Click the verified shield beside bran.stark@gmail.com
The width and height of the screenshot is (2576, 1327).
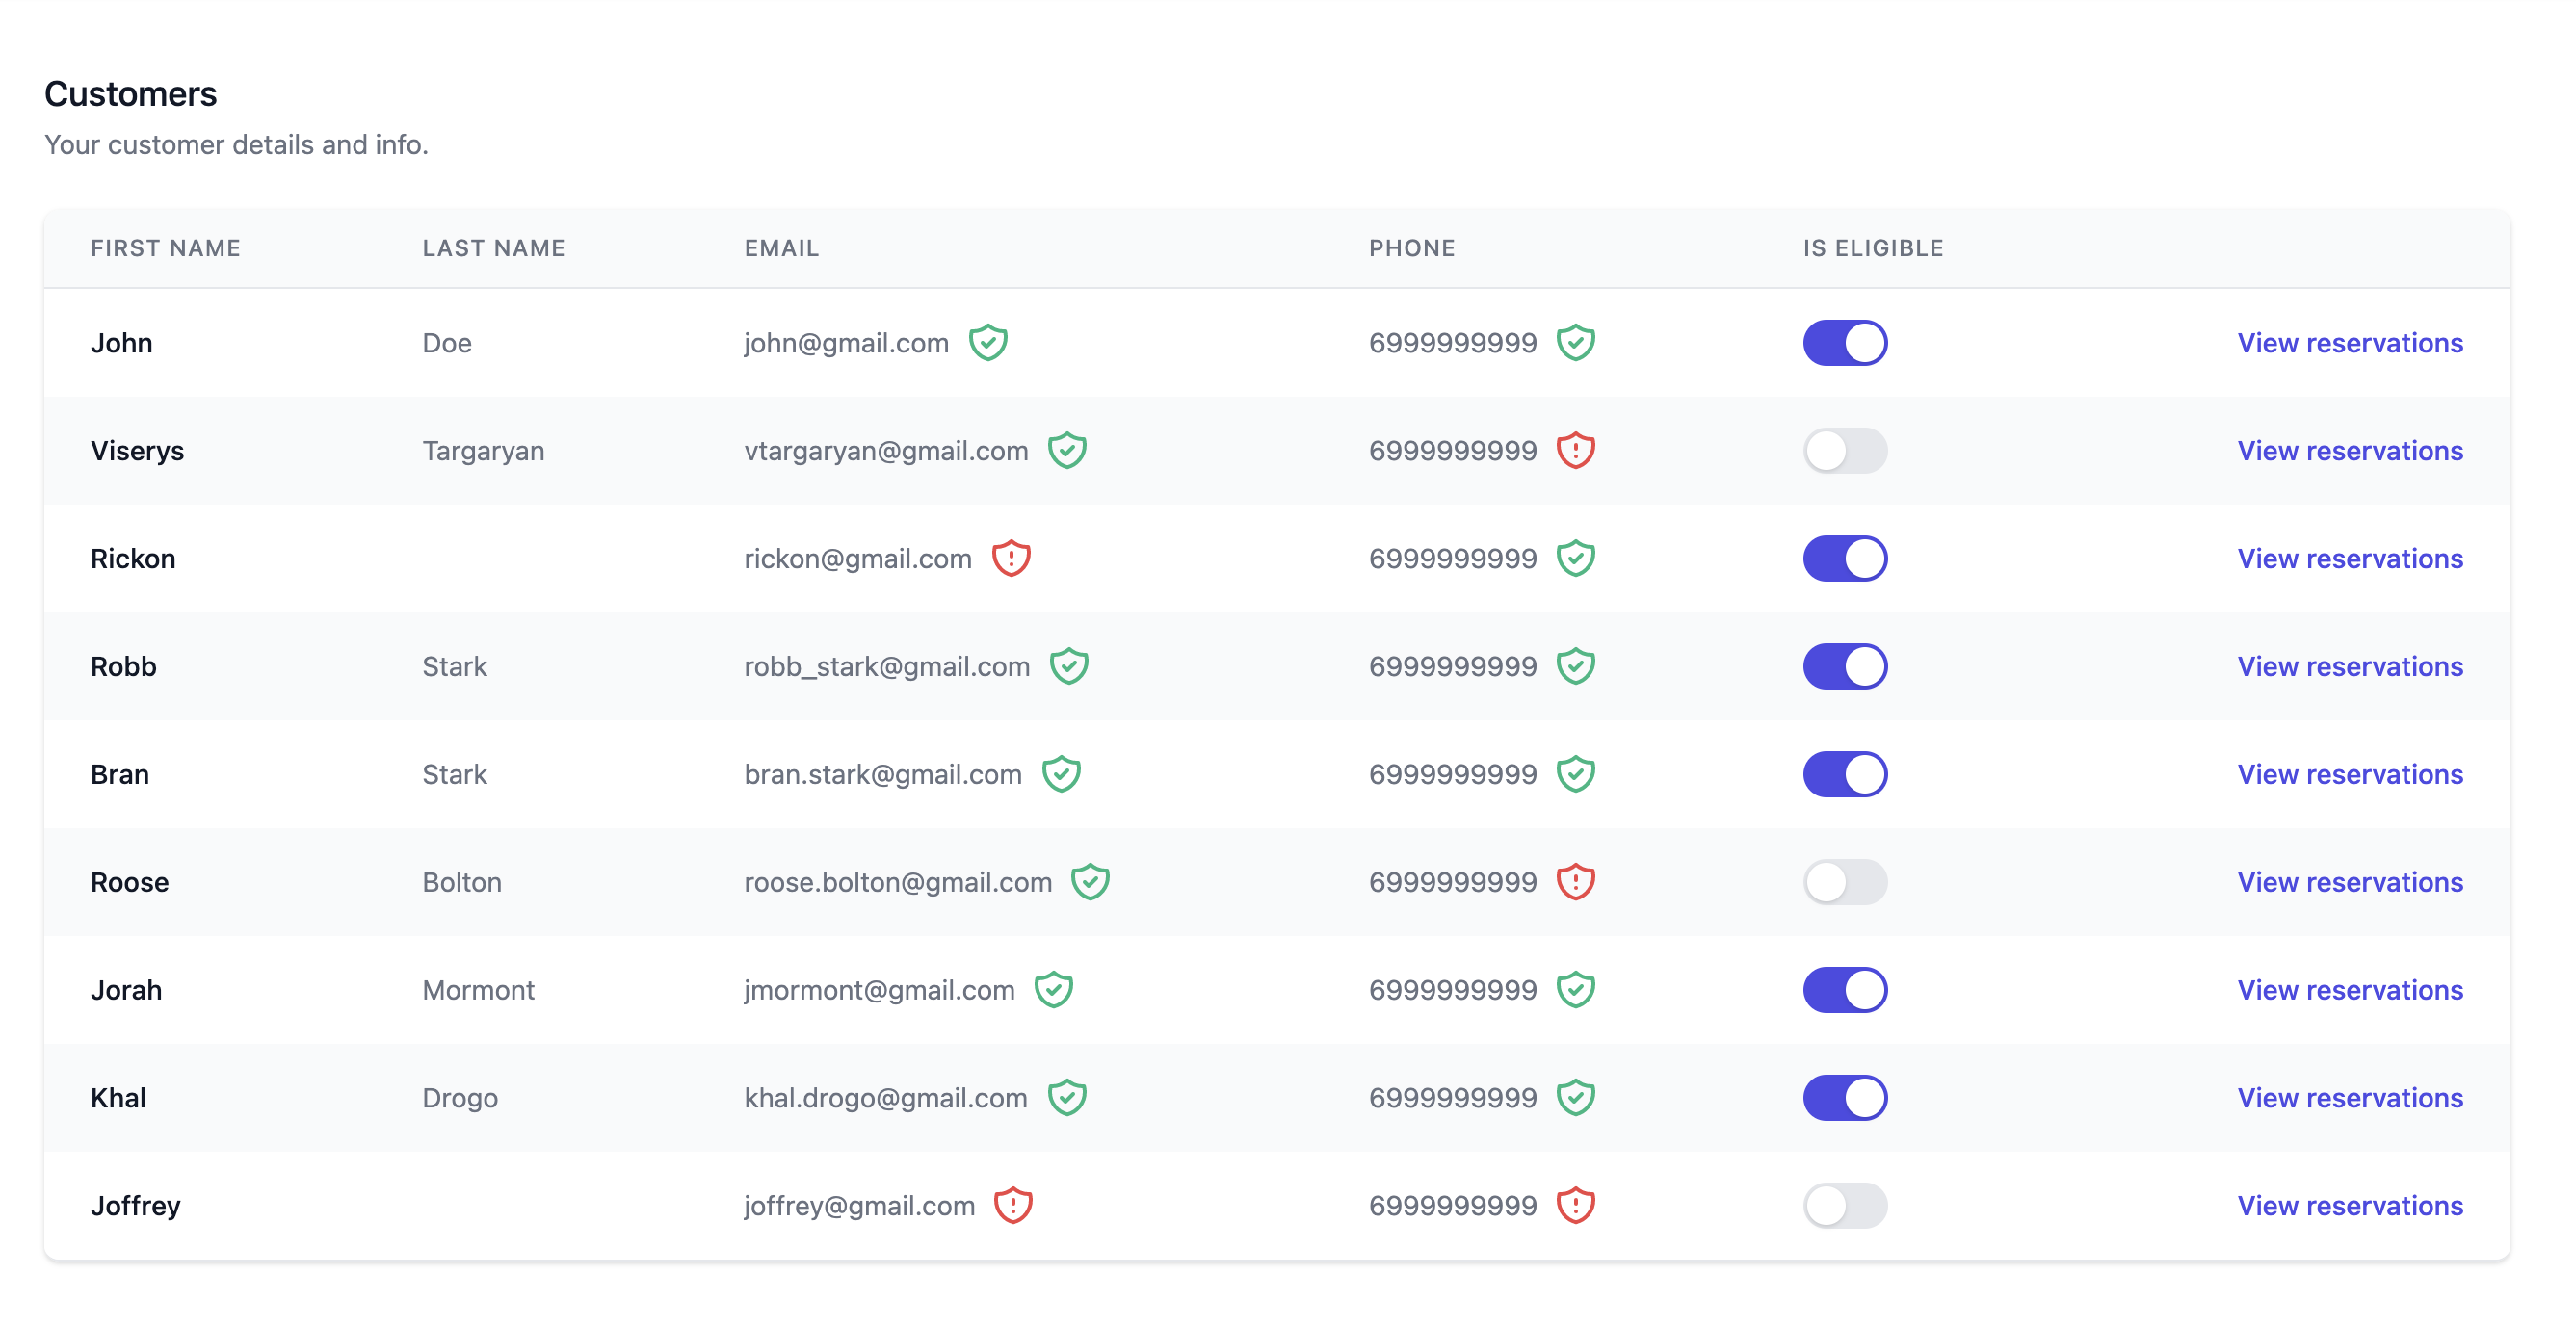1061,775
